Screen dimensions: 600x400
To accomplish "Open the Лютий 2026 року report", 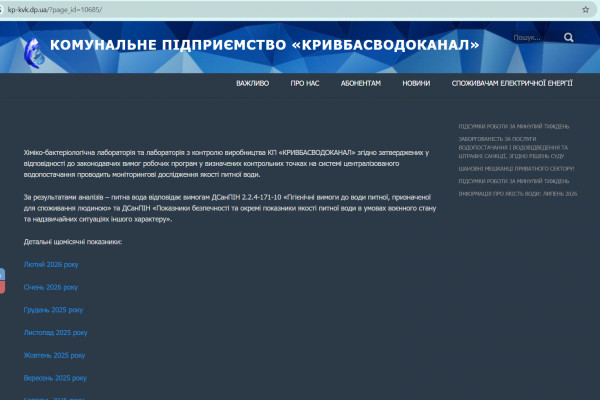I will click(x=51, y=264).
